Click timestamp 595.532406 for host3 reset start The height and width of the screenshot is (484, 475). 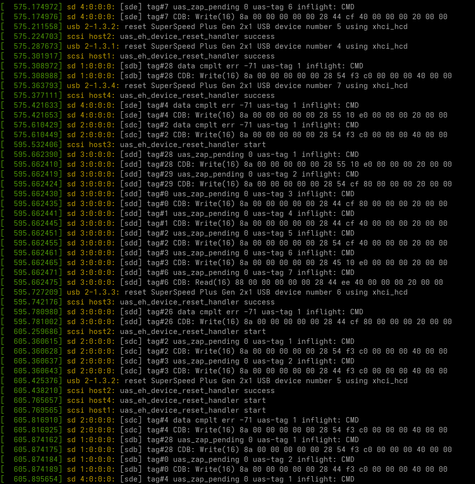(38, 144)
